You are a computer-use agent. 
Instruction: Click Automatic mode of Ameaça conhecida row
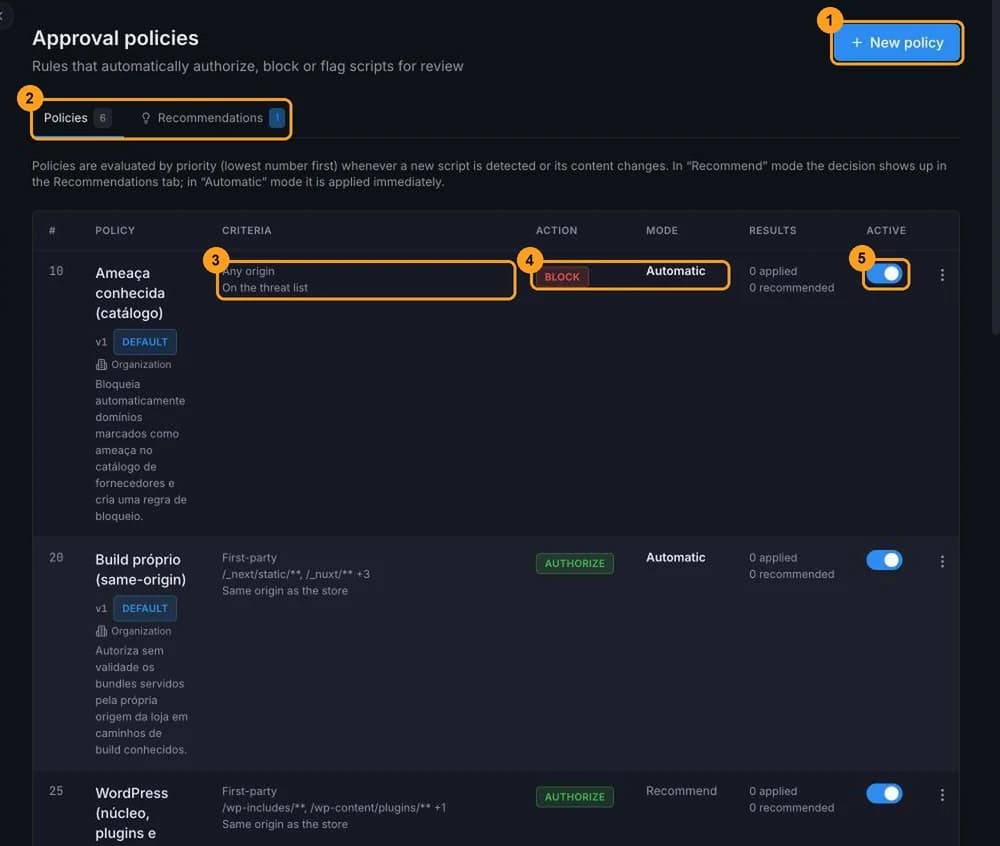coord(675,270)
